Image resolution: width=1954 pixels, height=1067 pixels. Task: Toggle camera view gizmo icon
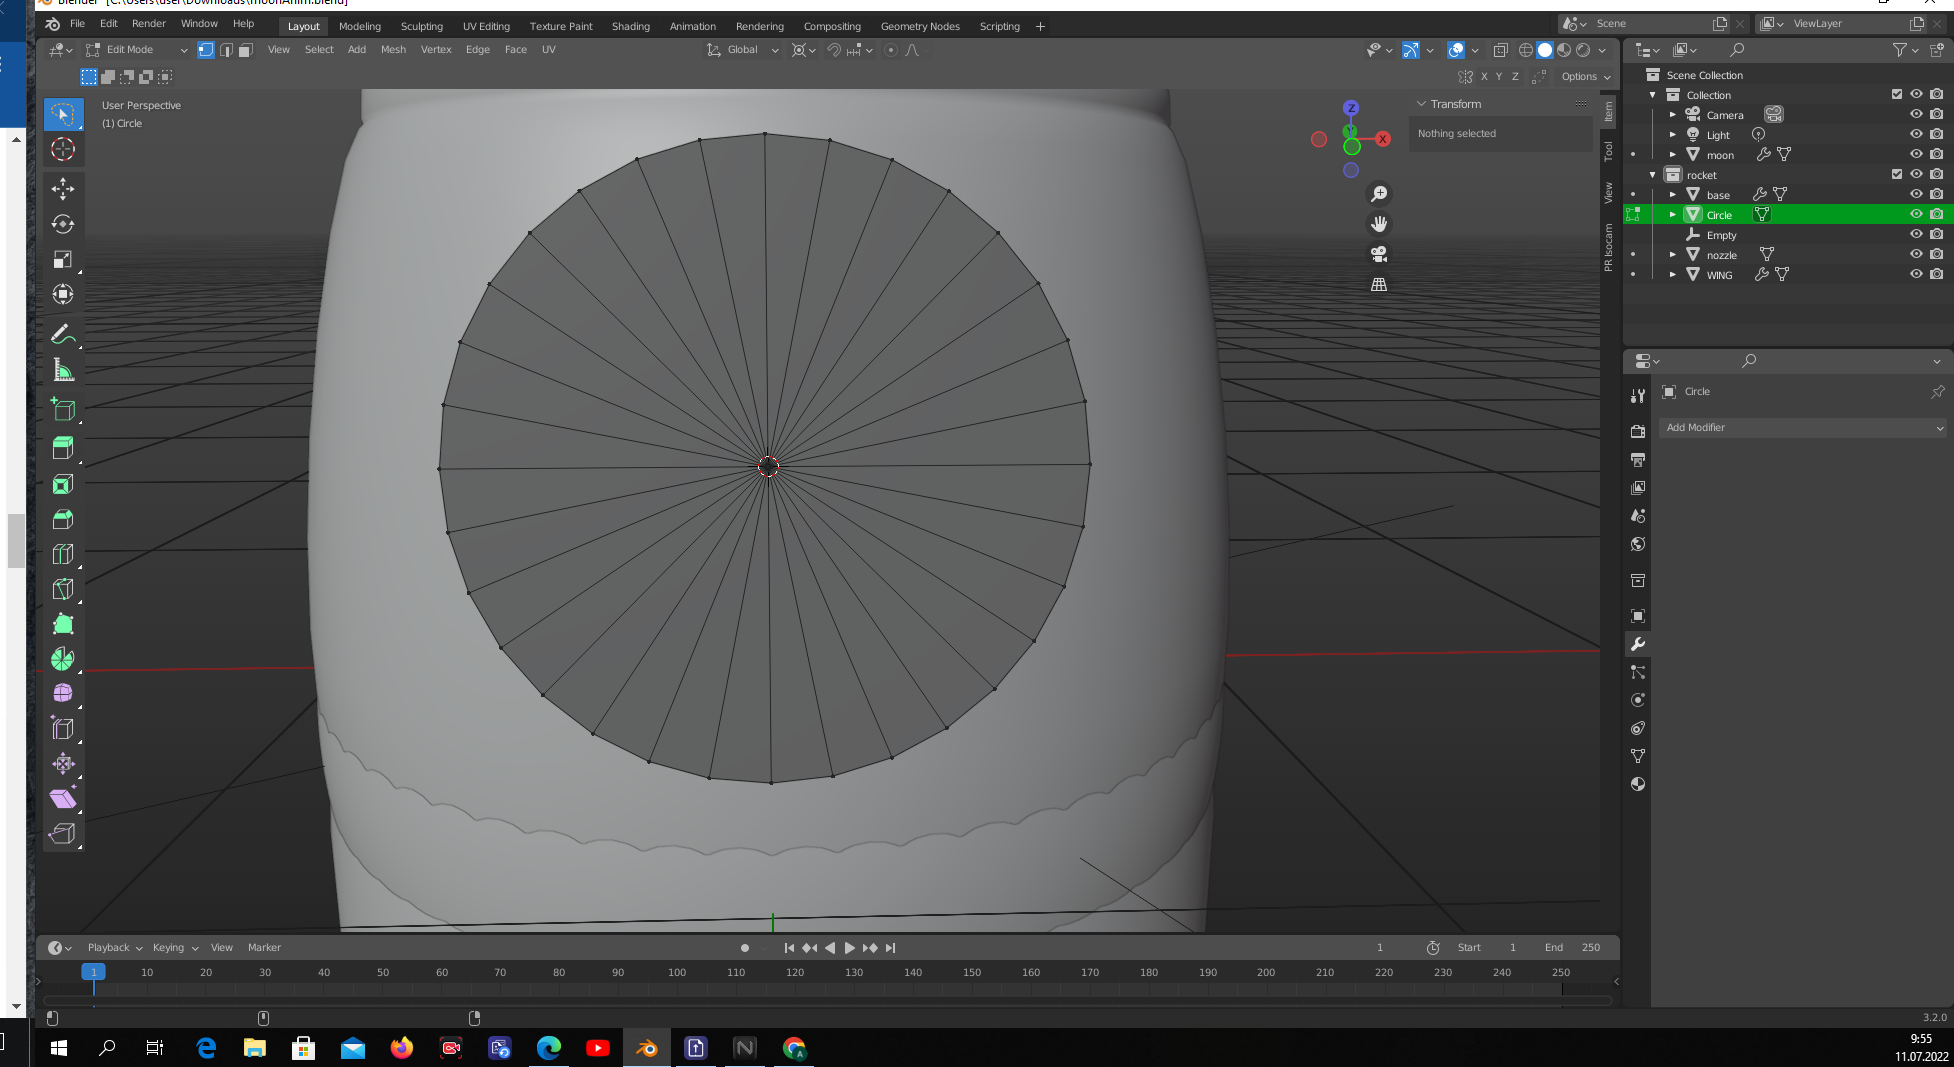click(x=1379, y=254)
